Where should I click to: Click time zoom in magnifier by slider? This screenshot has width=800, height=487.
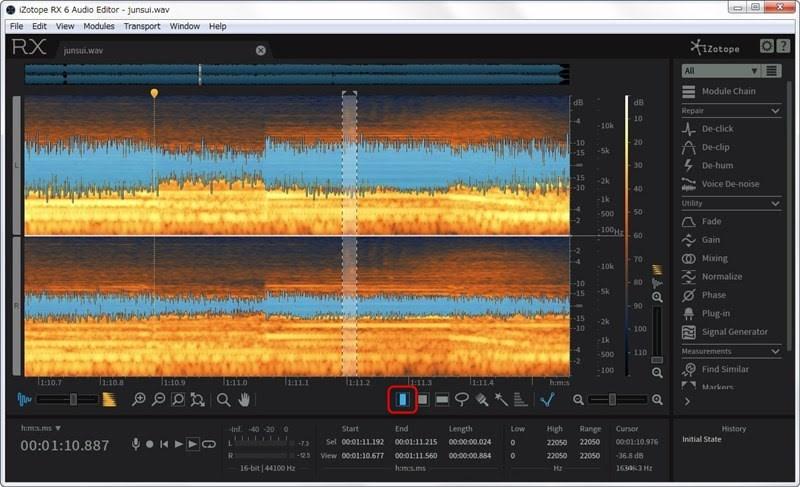point(657,400)
